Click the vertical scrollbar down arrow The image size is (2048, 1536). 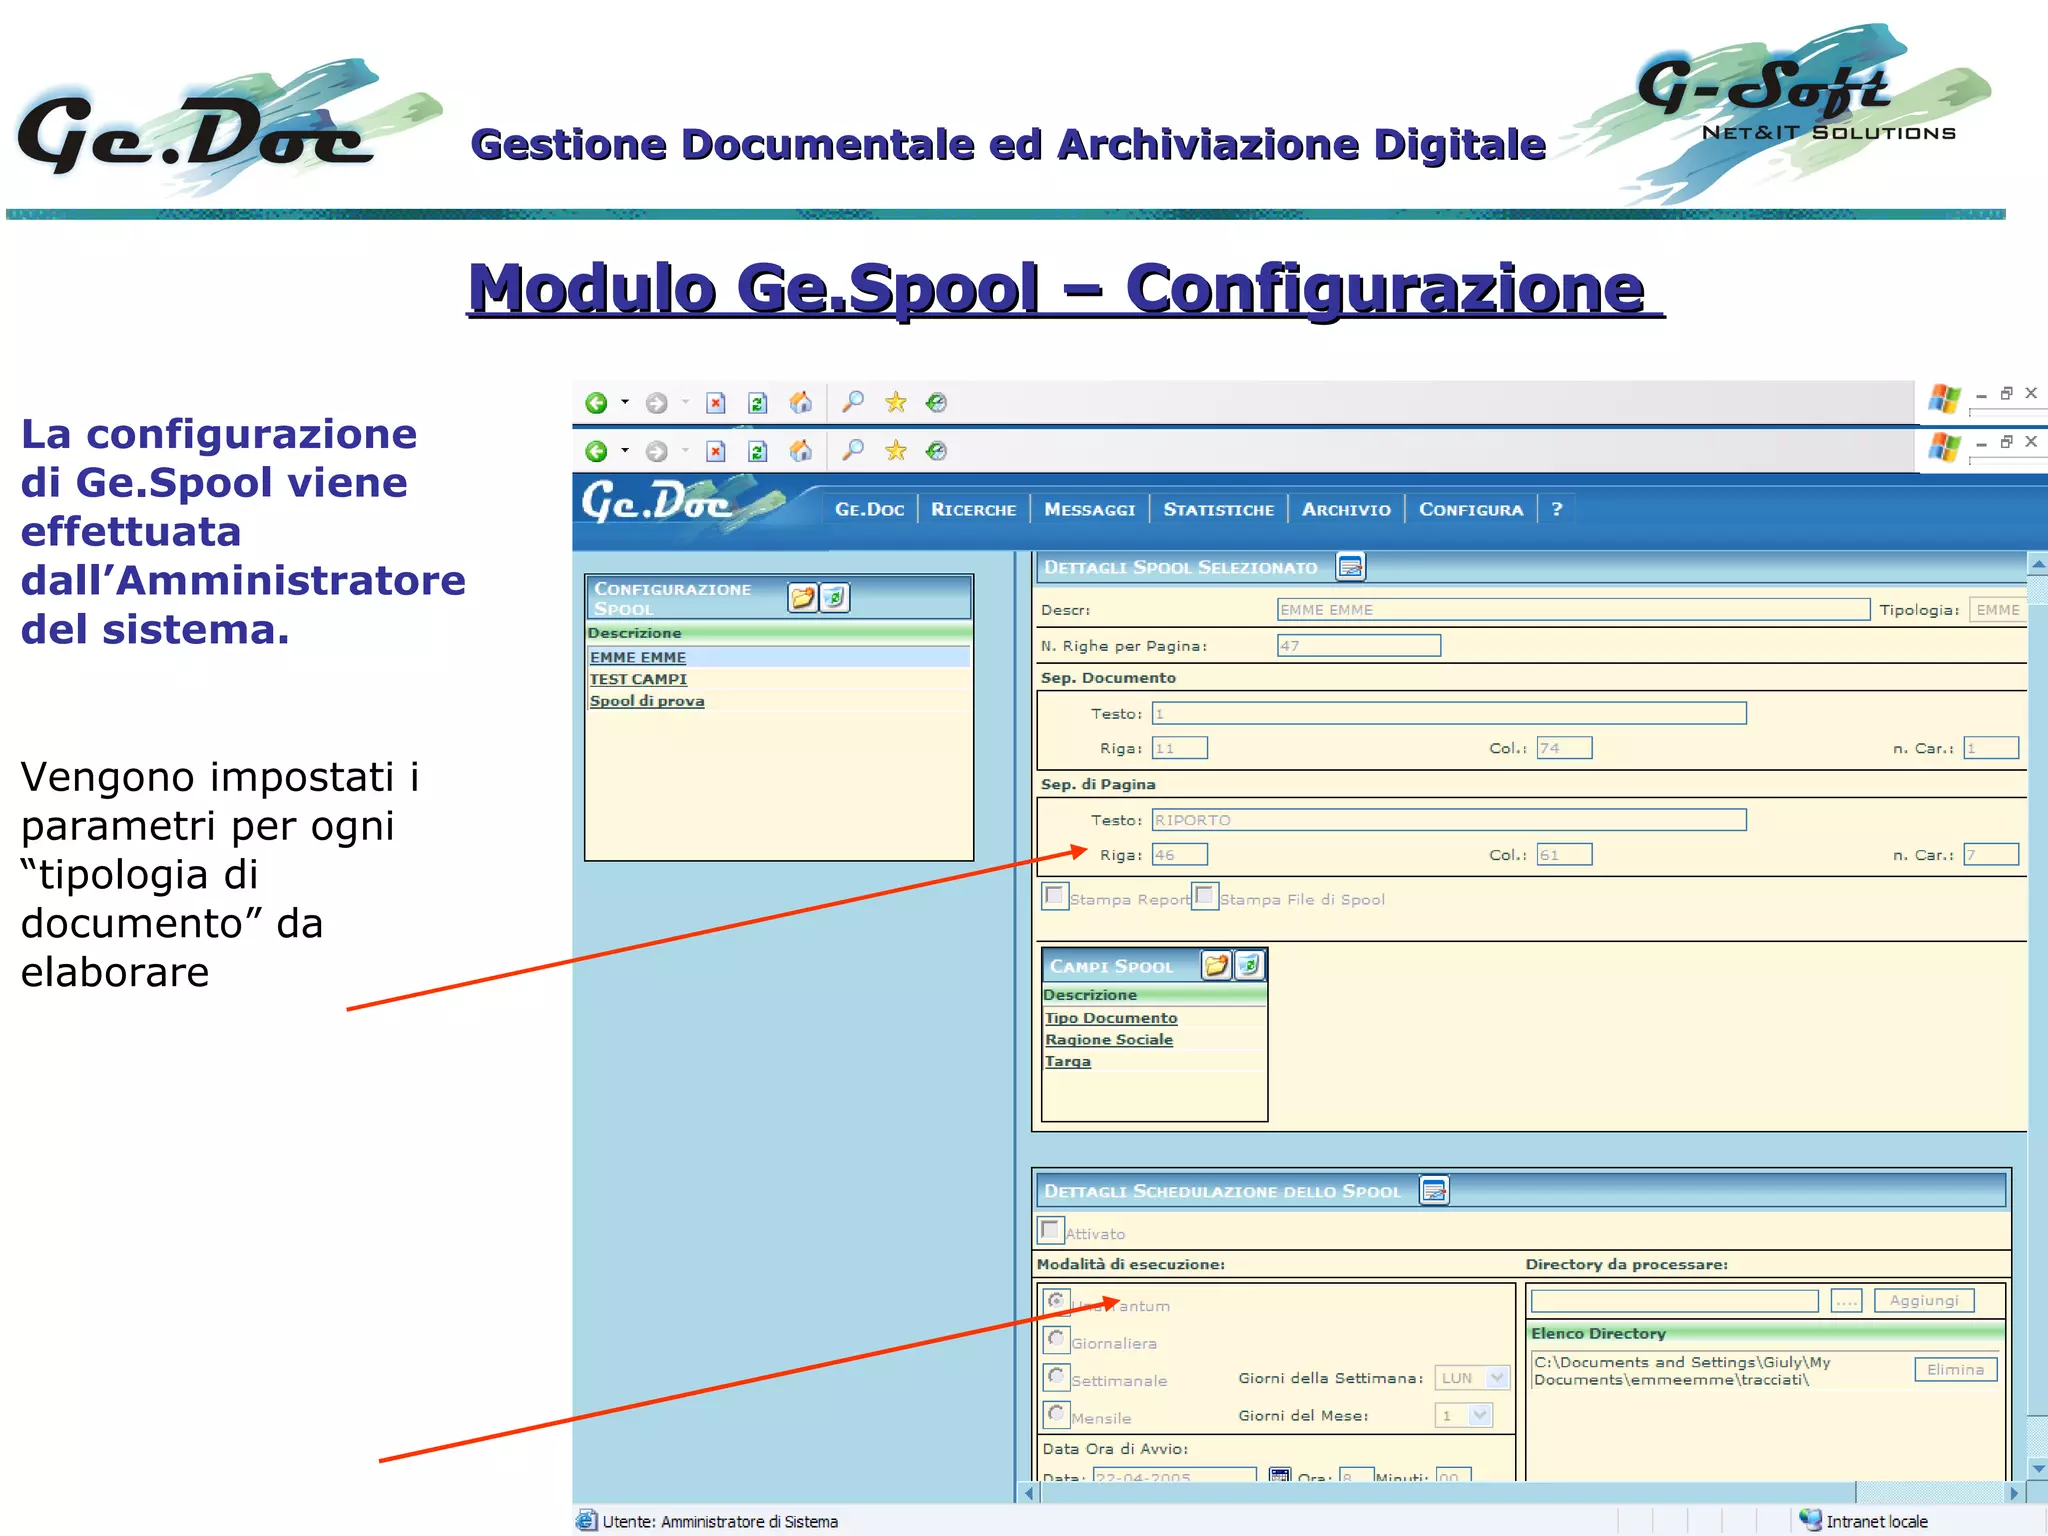click(x=2038, y=1468)
